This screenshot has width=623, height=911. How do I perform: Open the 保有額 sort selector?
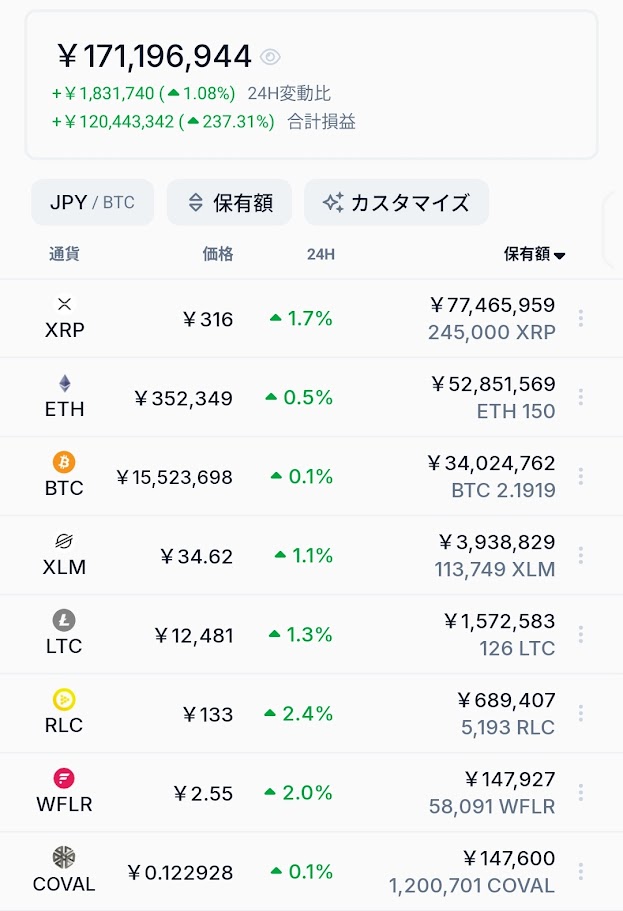[x=230, y=202]
